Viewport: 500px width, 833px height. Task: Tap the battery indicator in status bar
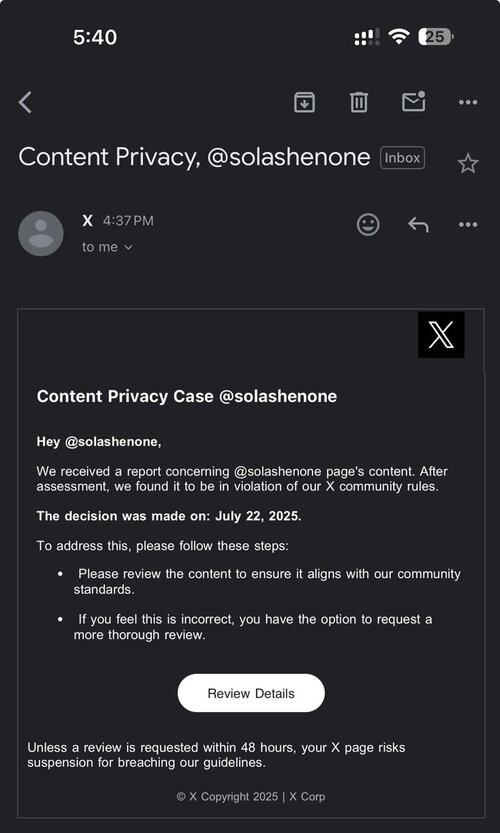coord(436,37)
